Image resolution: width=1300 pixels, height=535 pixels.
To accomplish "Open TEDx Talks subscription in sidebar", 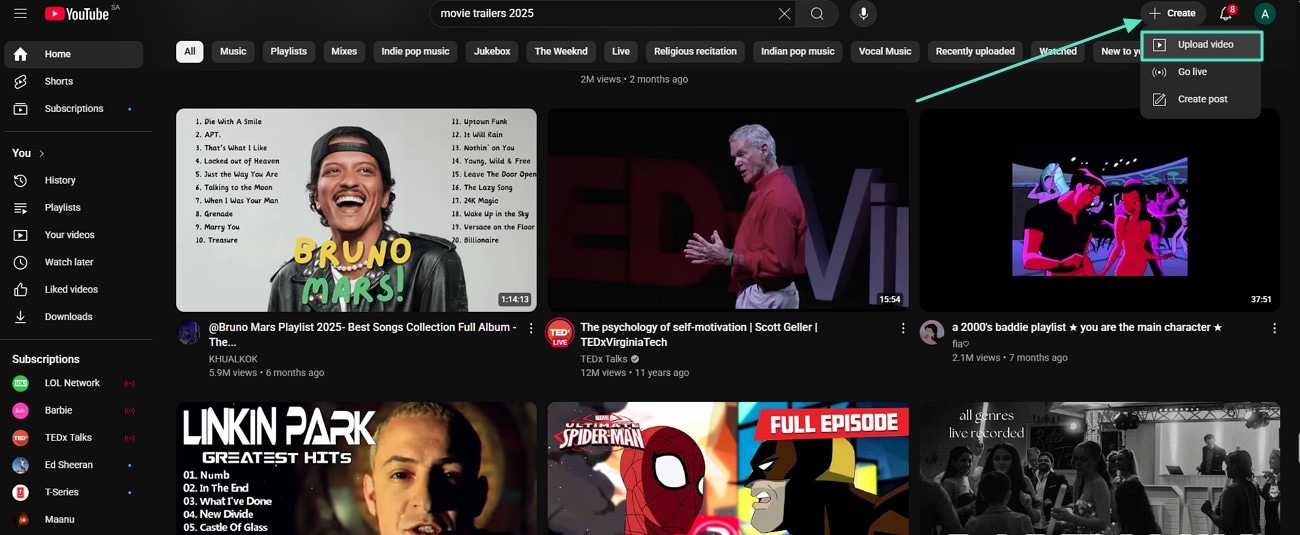I will (74, 437).
